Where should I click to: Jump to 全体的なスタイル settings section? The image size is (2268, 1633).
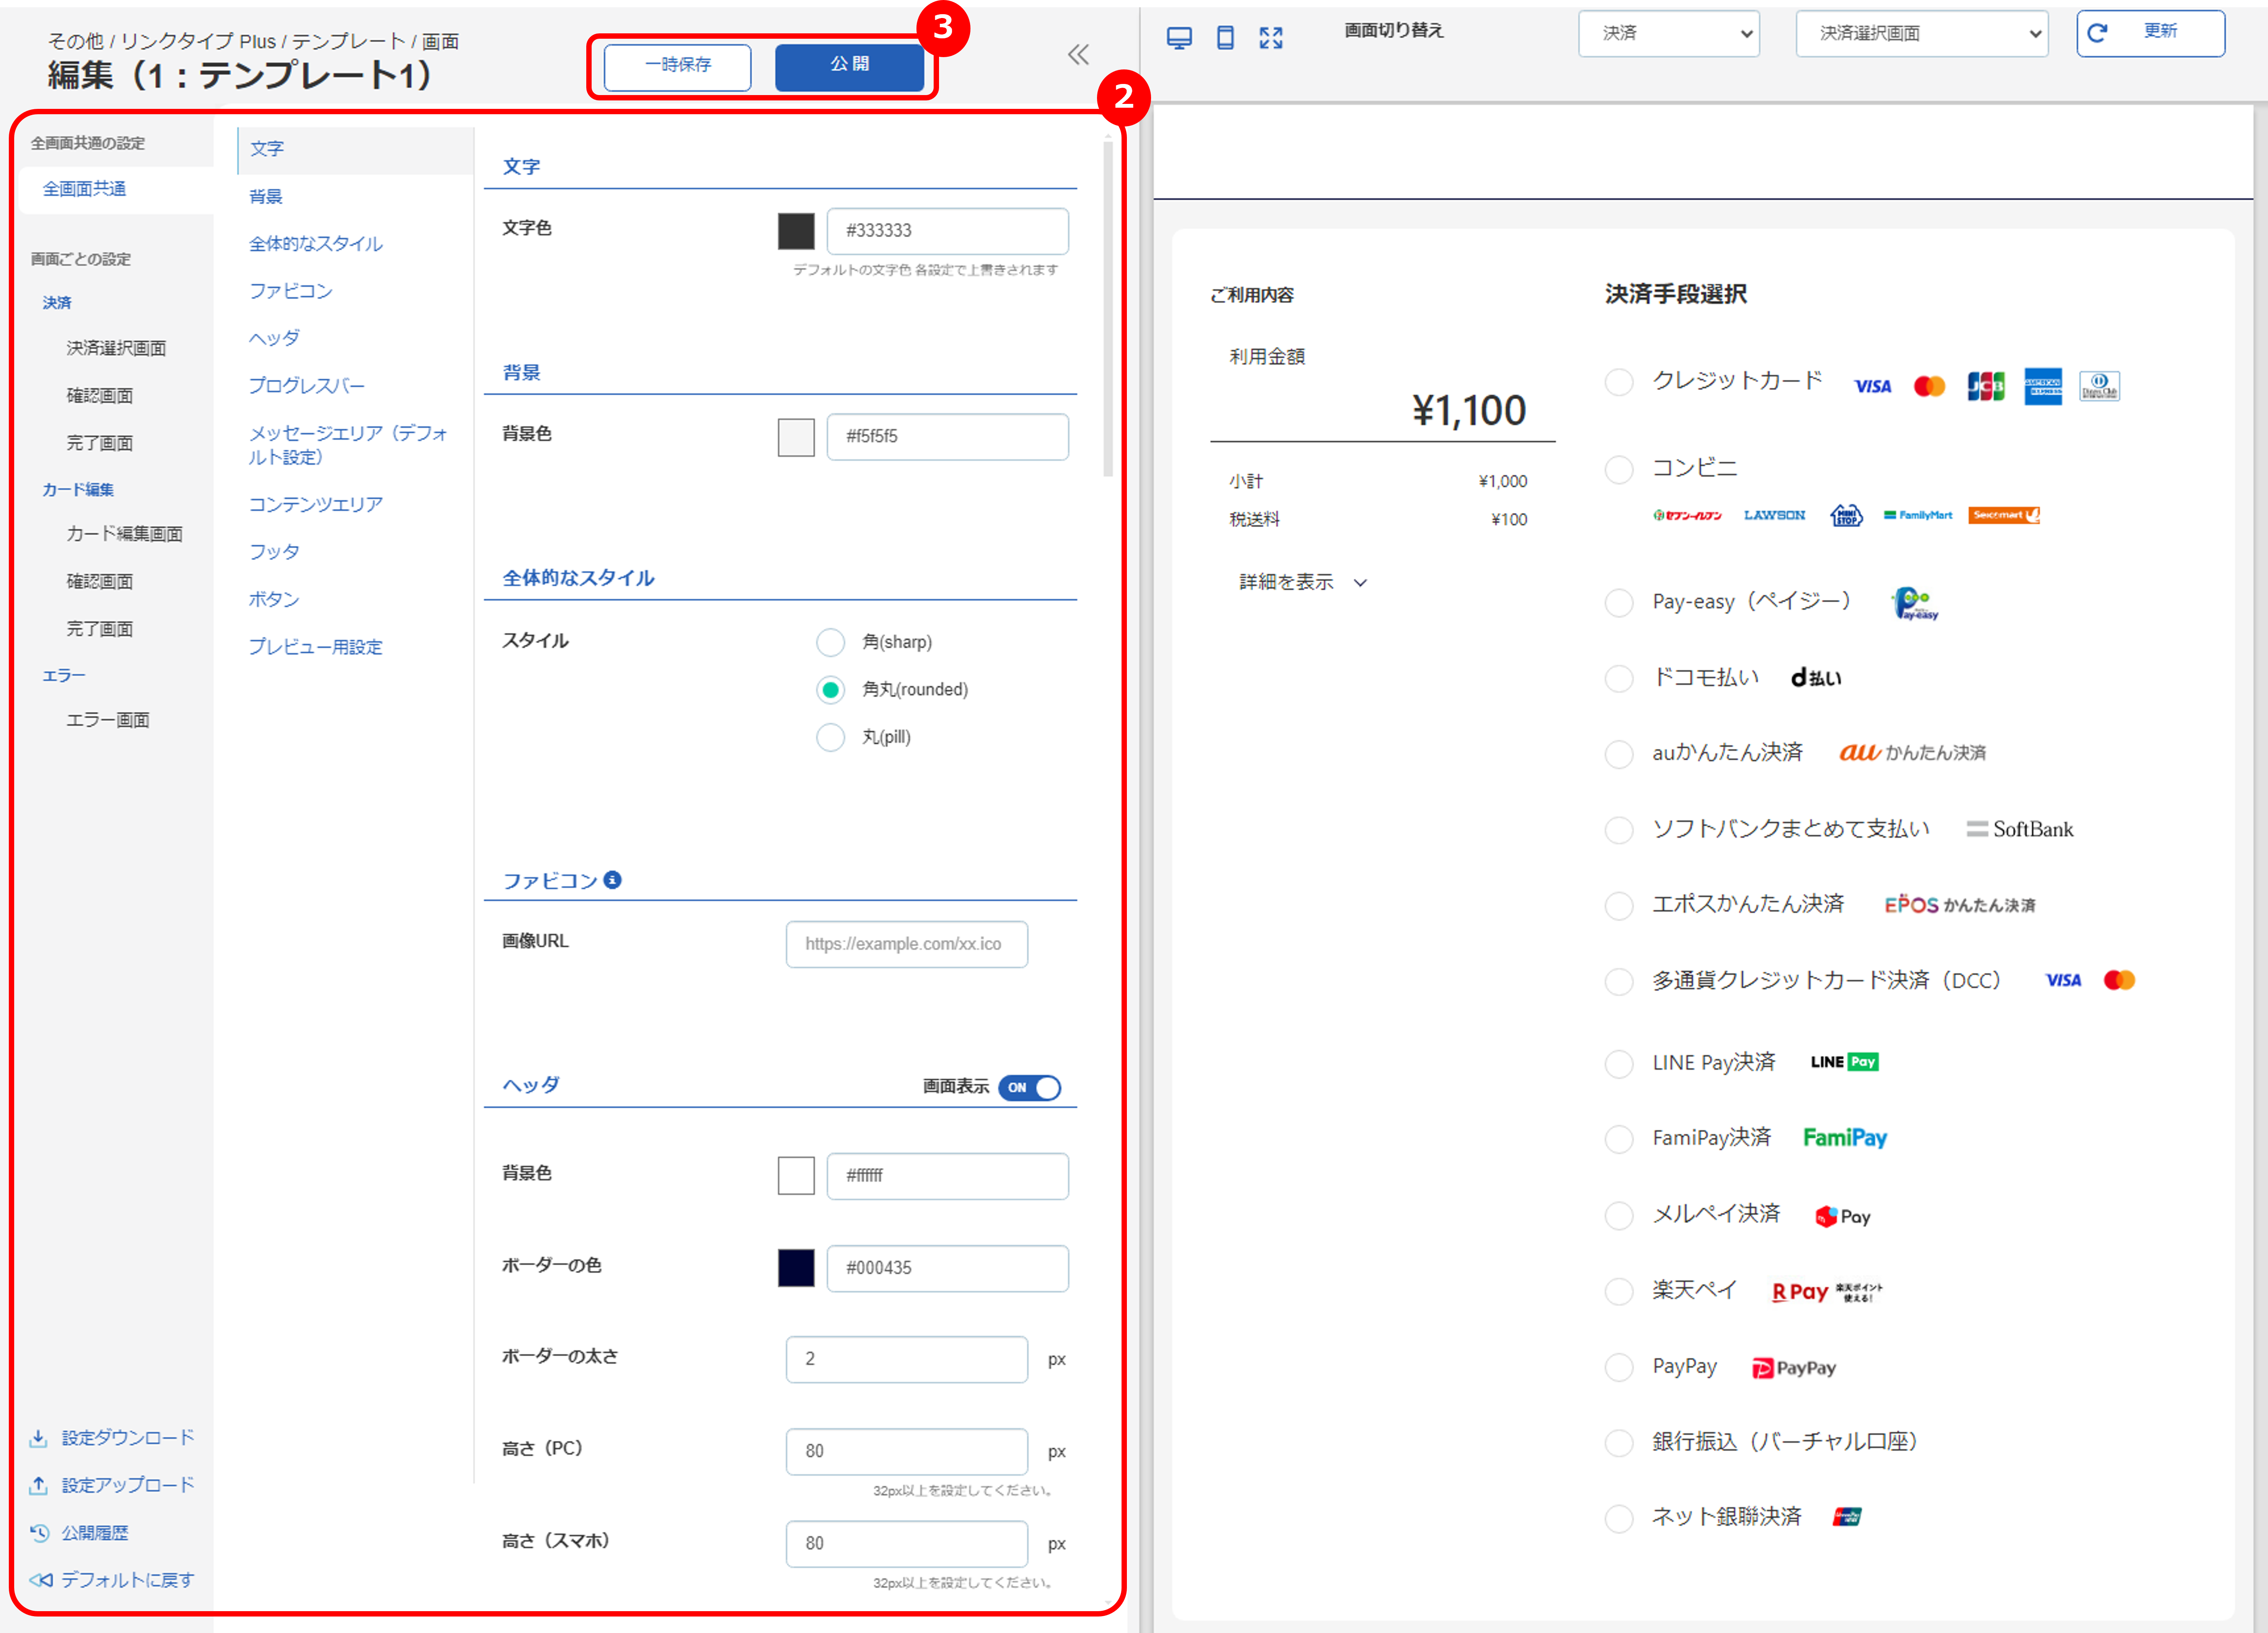(x=315, y=244)
